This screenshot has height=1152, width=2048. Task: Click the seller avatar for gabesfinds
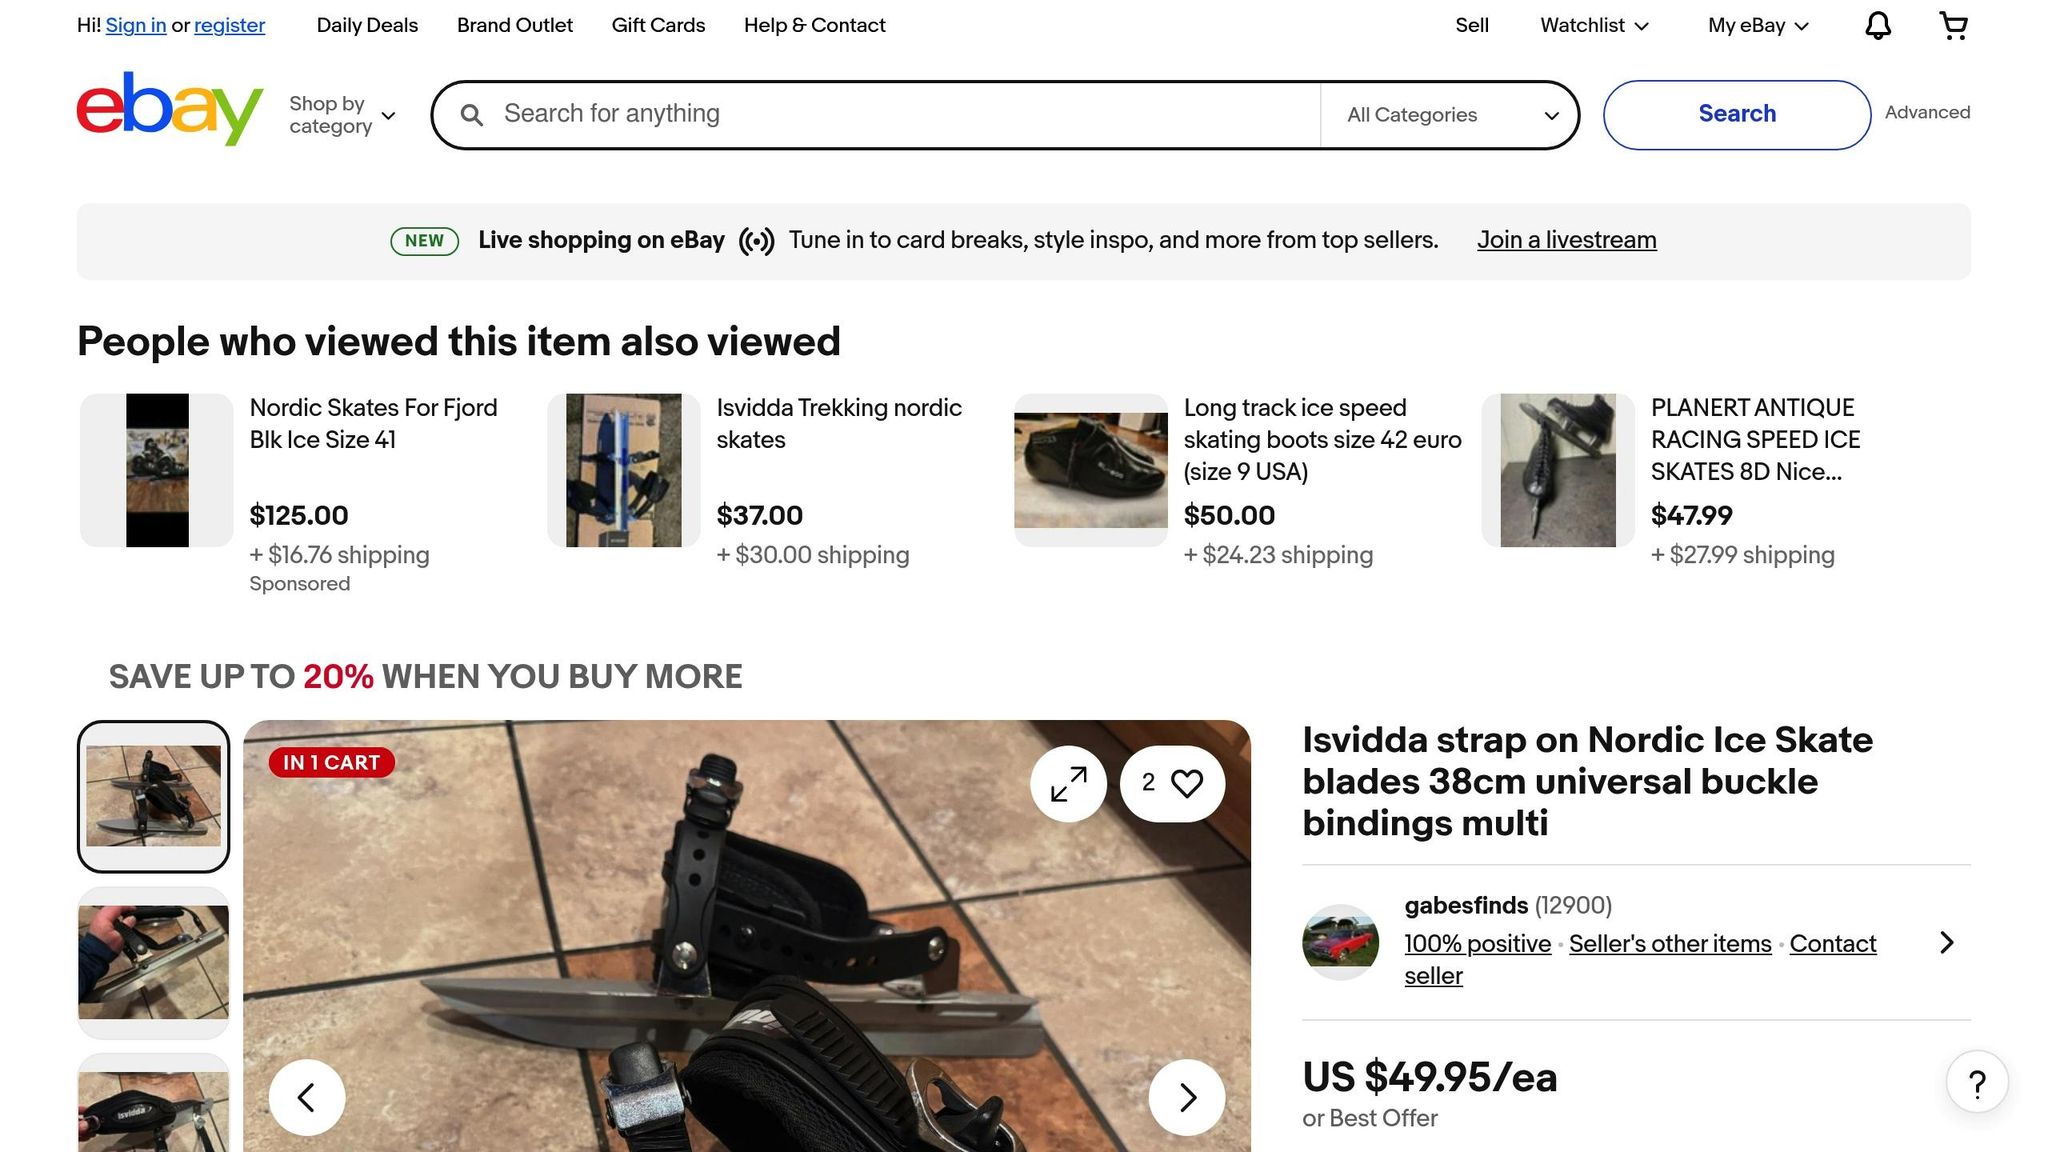(1340, 942)
